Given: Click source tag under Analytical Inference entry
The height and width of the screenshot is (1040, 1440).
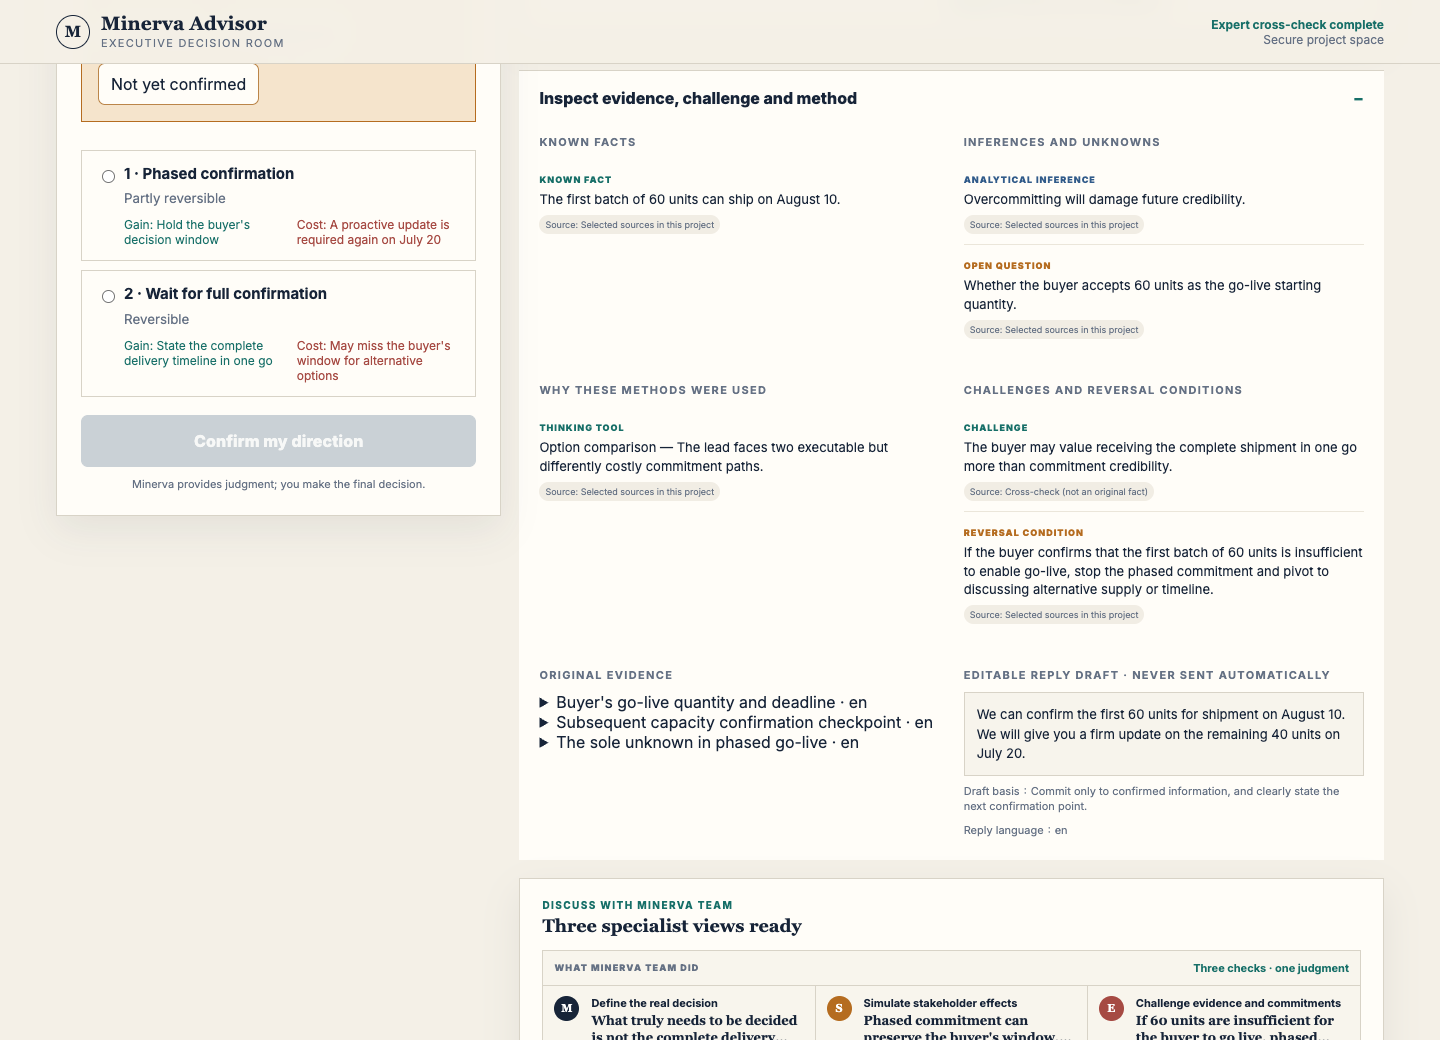Looking at the screenshot, I should pos(1054,225).
